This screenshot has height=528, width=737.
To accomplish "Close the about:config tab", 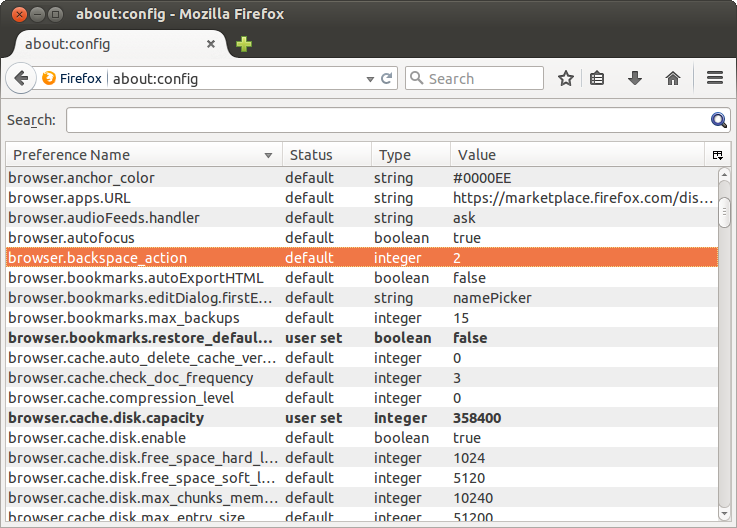I will click(211, 44).
